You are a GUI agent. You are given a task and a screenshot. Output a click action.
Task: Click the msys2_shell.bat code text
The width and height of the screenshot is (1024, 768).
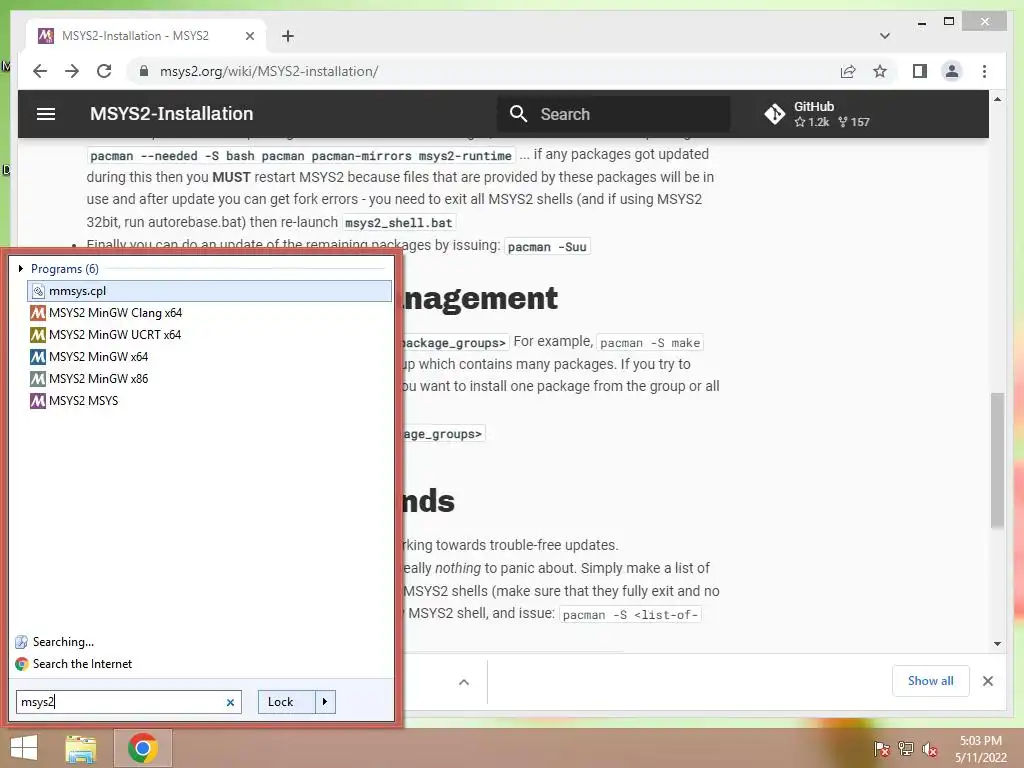click(x=398, y=223)
